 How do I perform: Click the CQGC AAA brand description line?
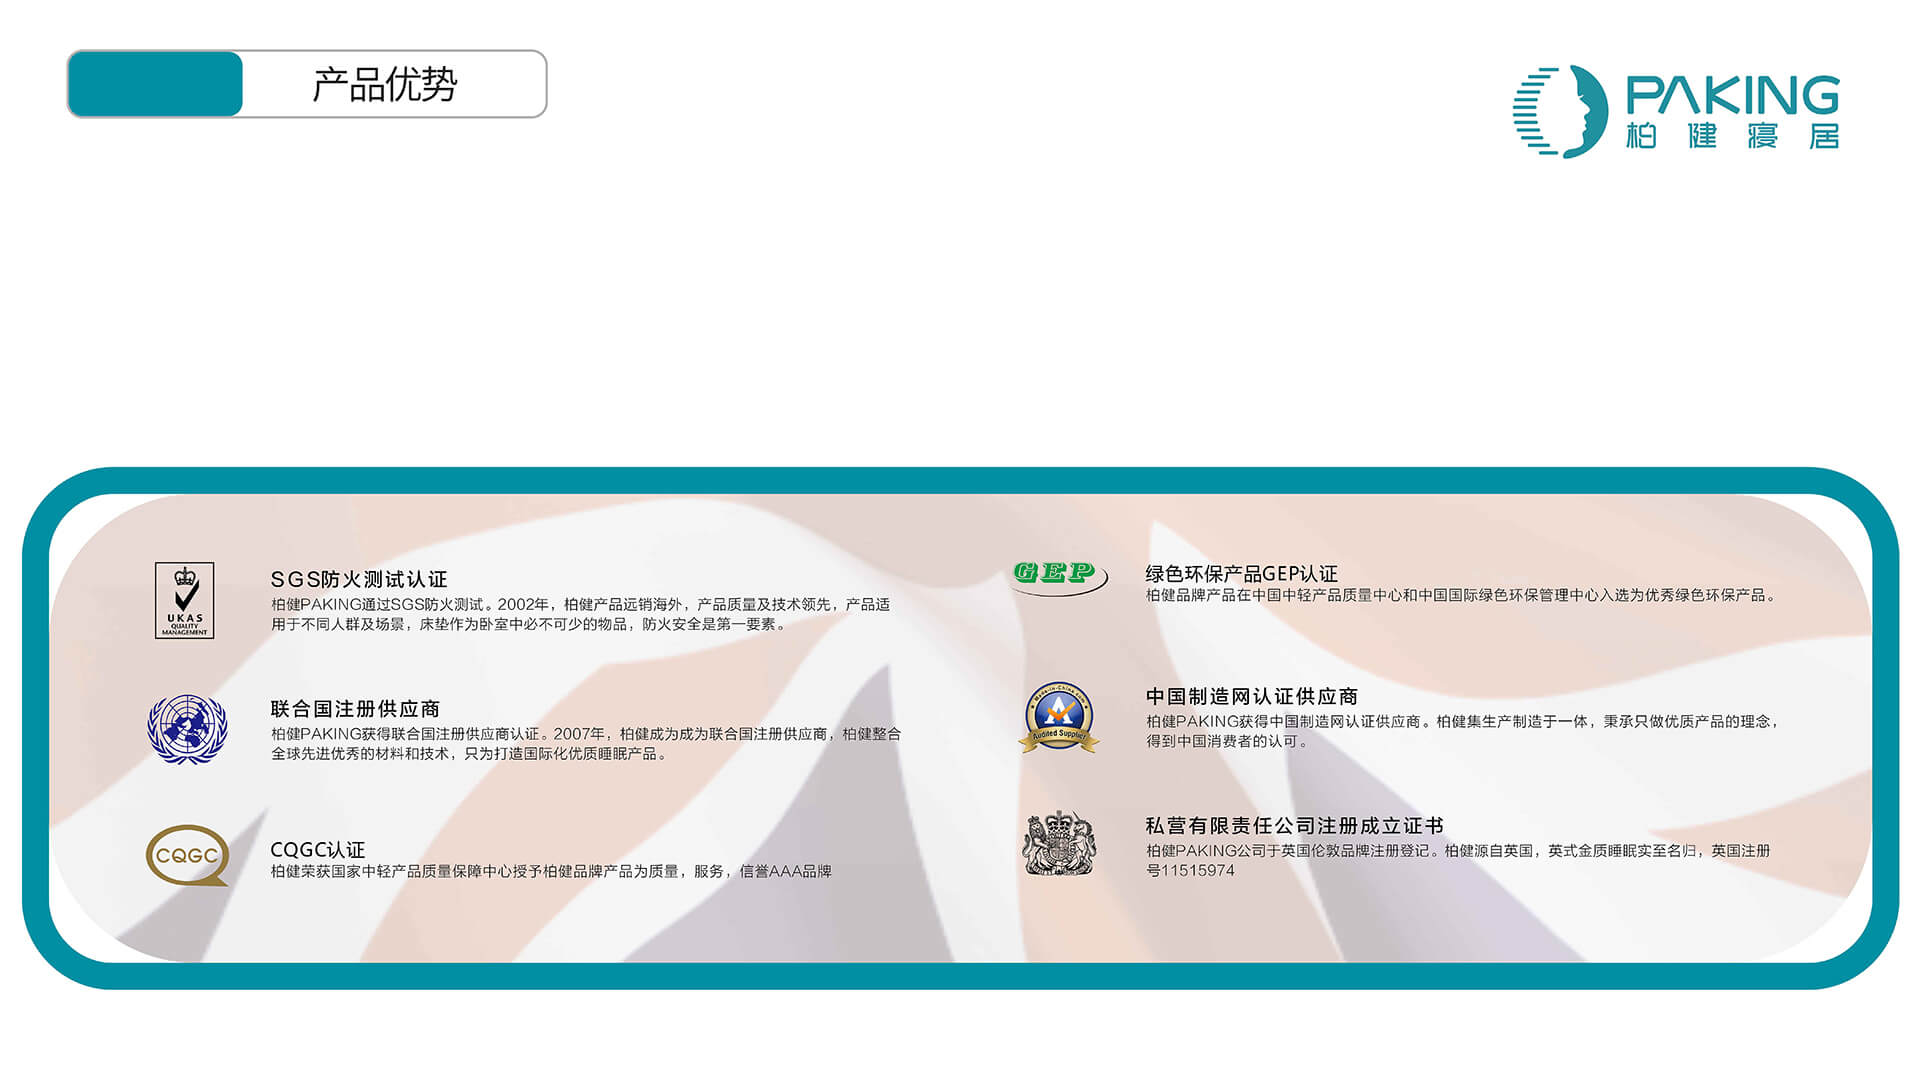[551, 871]
